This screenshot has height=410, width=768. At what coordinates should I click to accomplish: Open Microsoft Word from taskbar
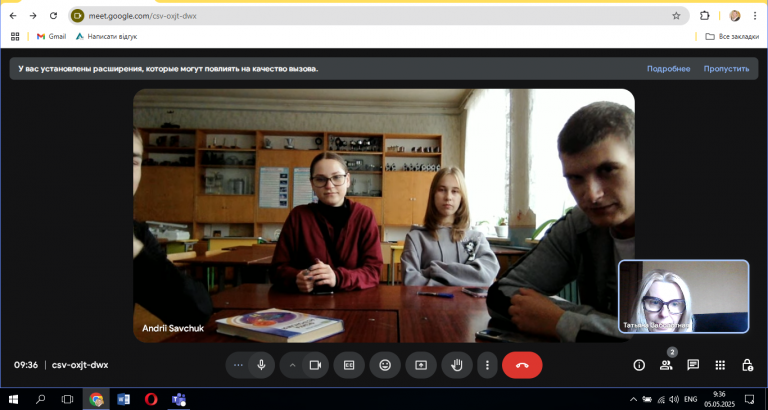point(123,399)
